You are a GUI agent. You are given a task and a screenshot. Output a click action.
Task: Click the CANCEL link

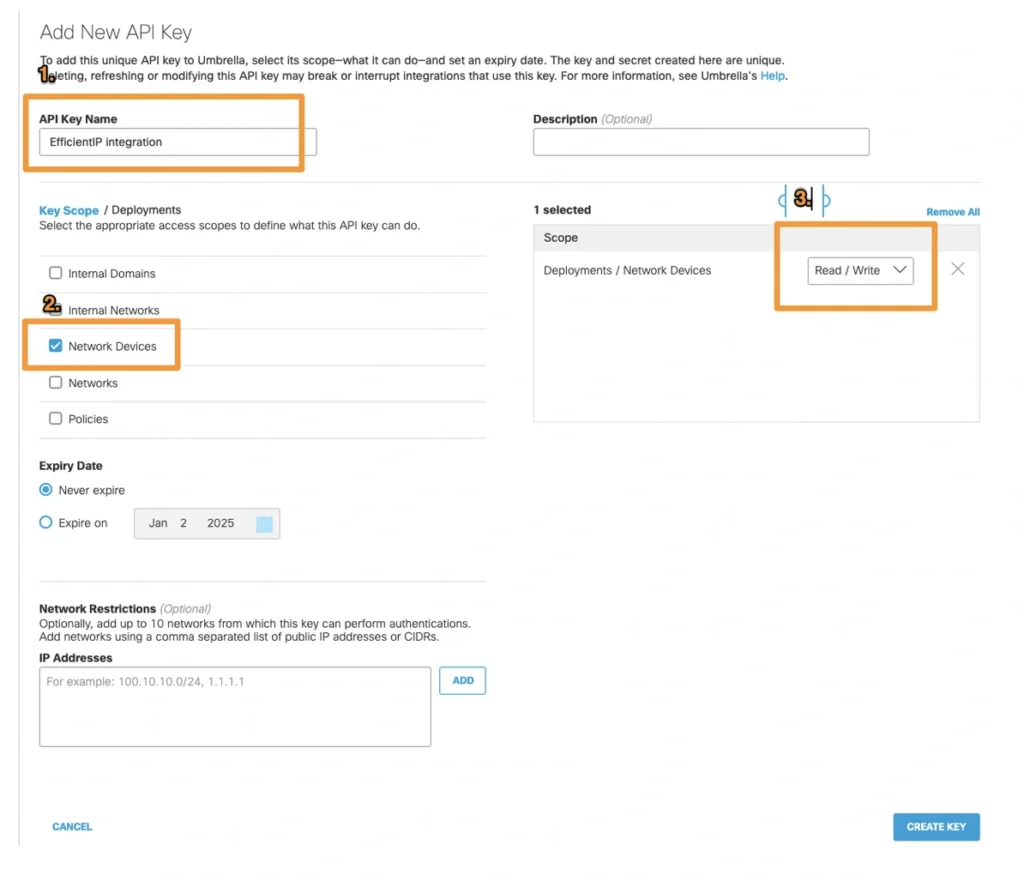click(x=71, y=827)
